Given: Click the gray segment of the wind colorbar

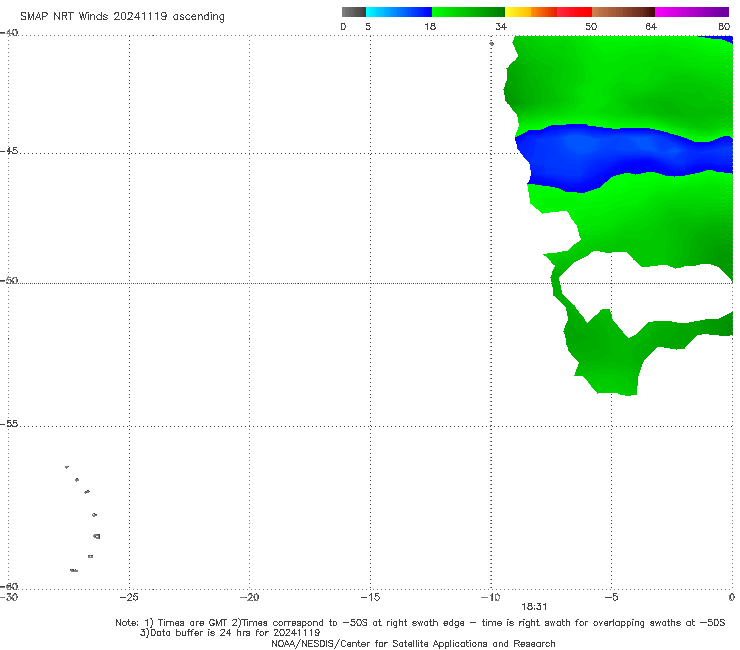Looking at the screenshot, I should (354, 12).
